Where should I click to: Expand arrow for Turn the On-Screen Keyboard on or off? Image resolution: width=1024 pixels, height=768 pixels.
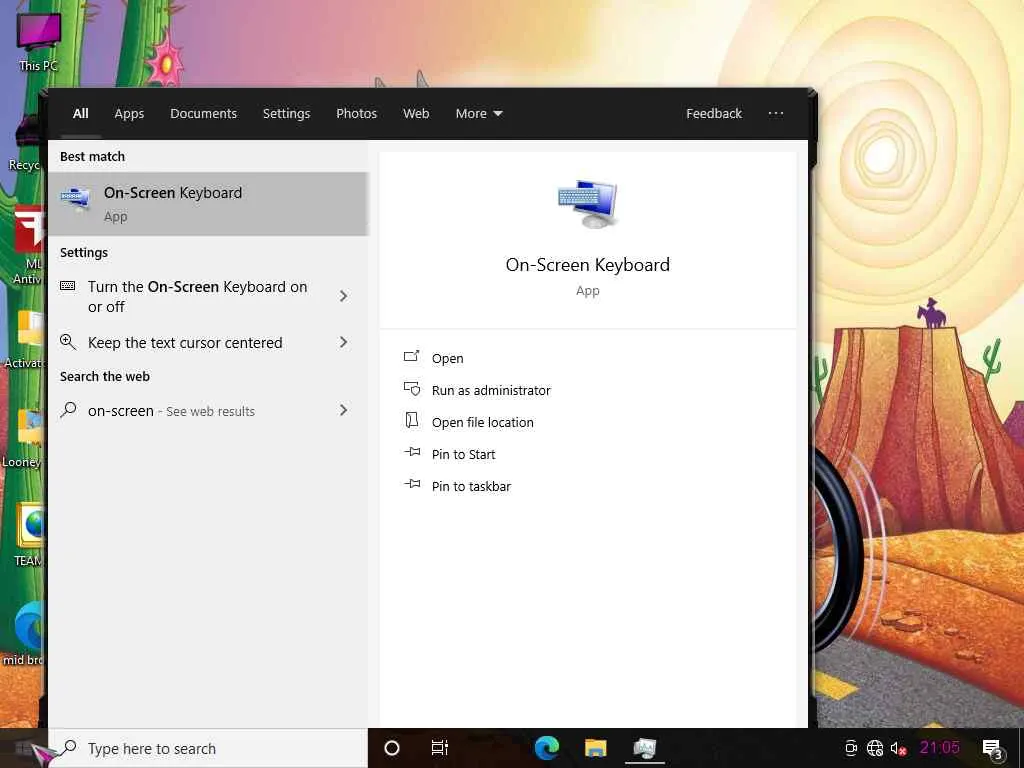click(344, 296)
